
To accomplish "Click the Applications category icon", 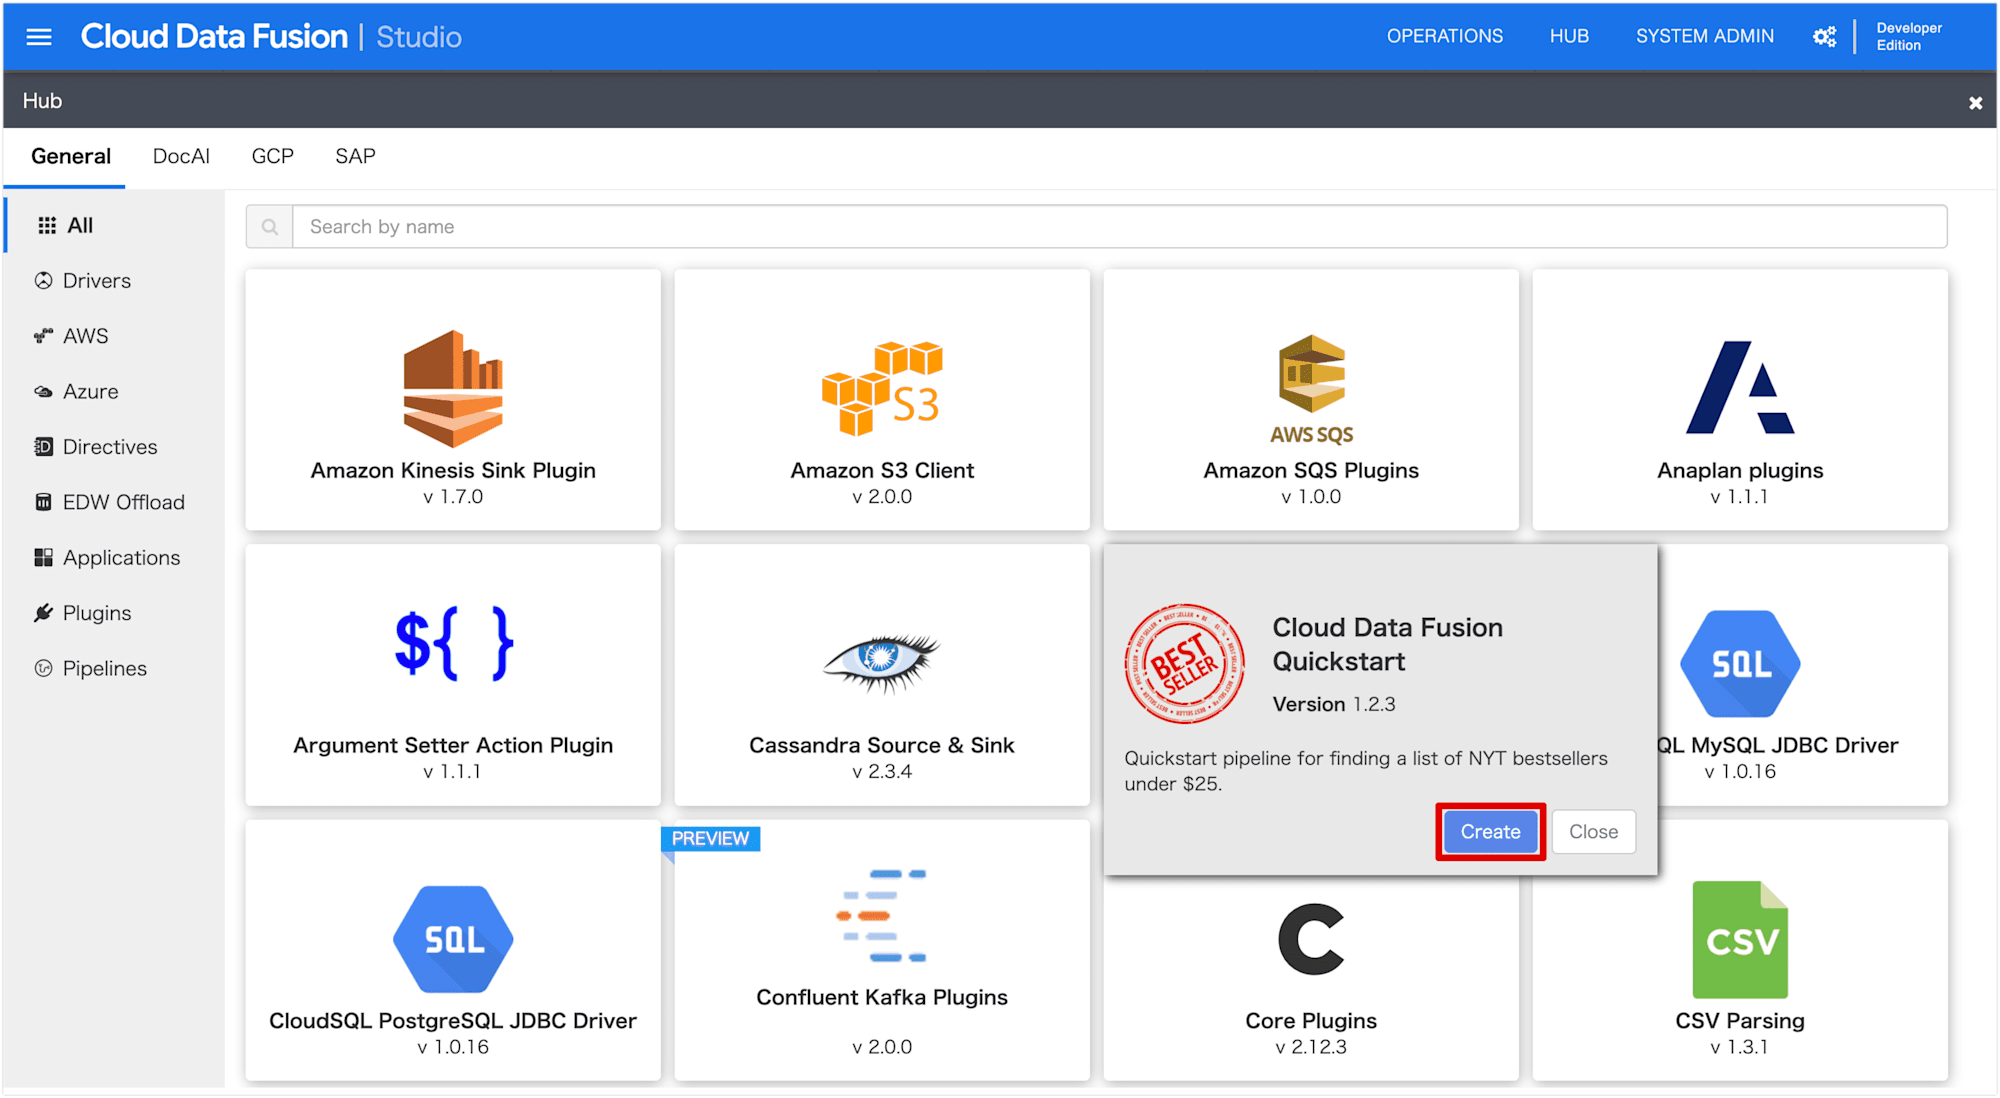I will (x=43, y=558).
